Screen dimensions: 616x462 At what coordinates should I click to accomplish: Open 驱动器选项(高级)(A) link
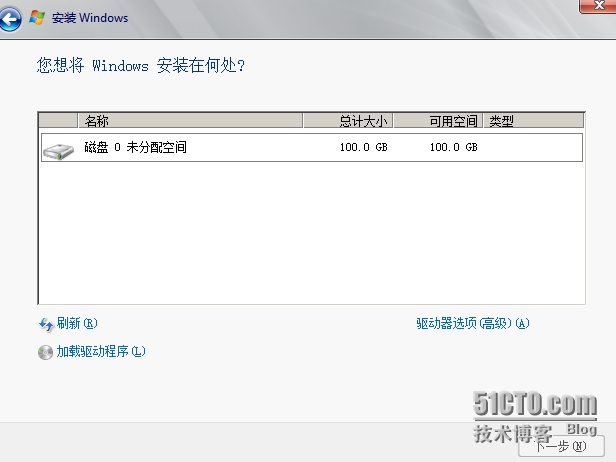point(473,323)
